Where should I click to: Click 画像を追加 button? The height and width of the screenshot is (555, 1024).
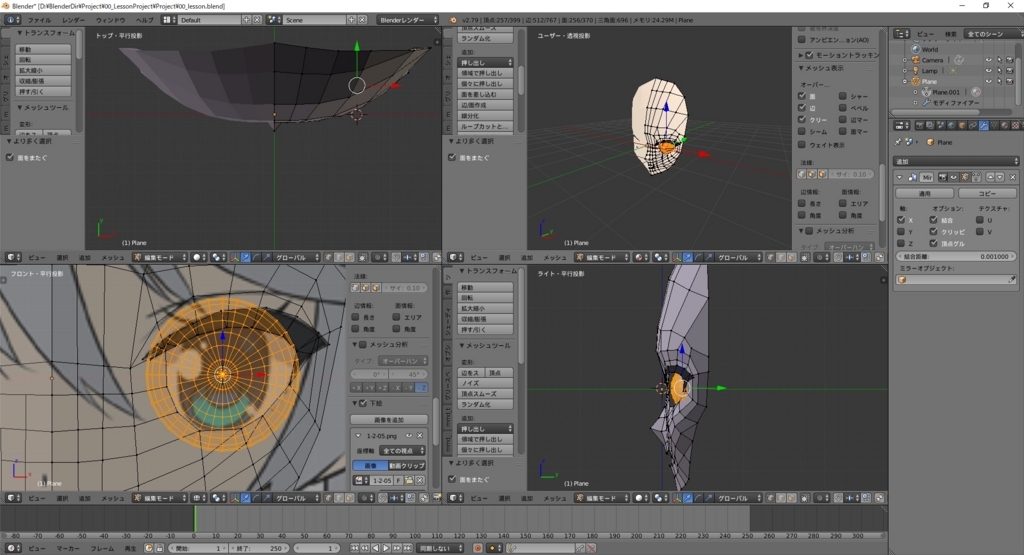pyautogui.click(x=389, y=420)
